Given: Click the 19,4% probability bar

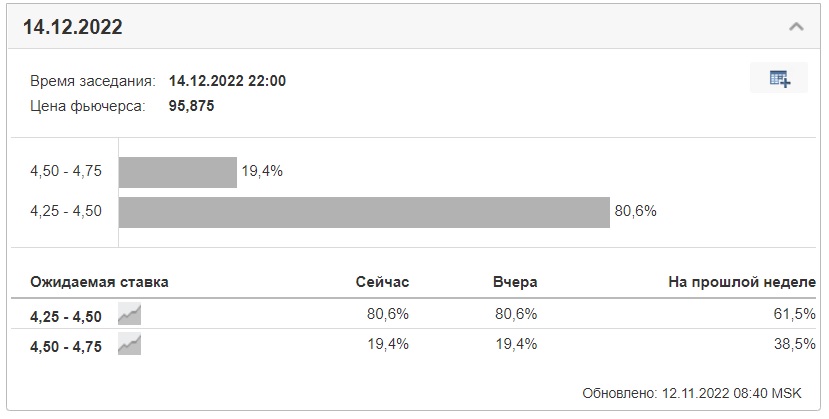Looking at the screenshot, I should (178, 172).
